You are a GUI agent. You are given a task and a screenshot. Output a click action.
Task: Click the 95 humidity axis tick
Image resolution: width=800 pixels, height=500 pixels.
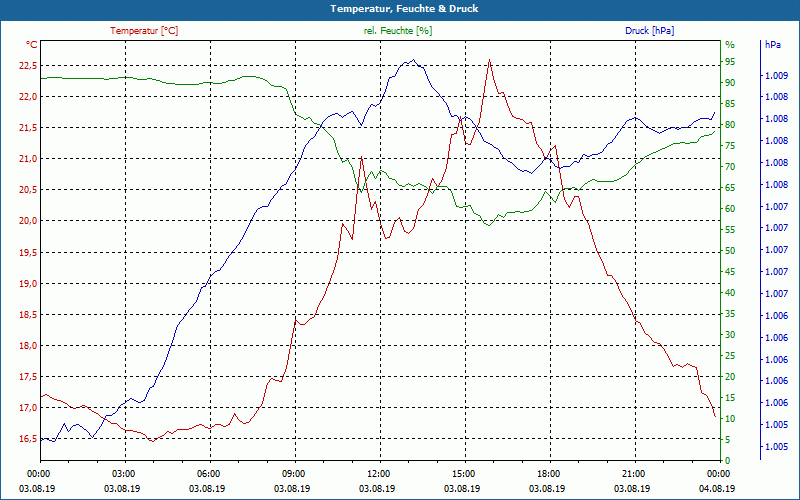pos(730,62)
